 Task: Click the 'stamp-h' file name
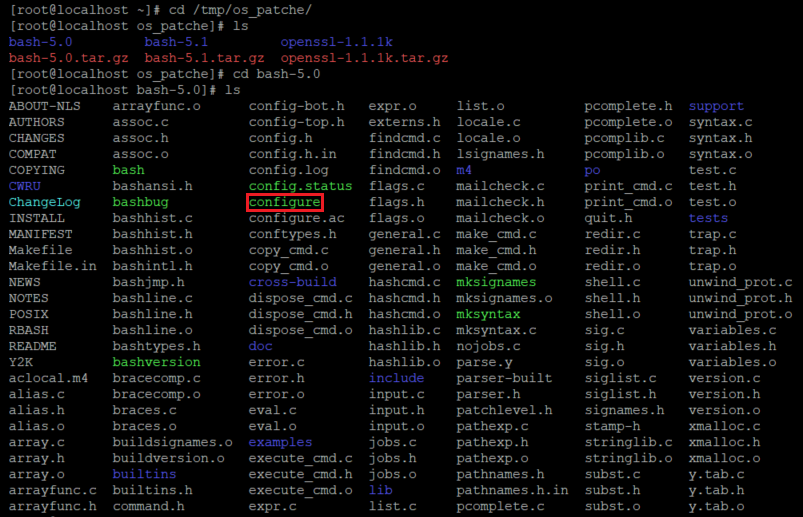click(x=612, y=426)
